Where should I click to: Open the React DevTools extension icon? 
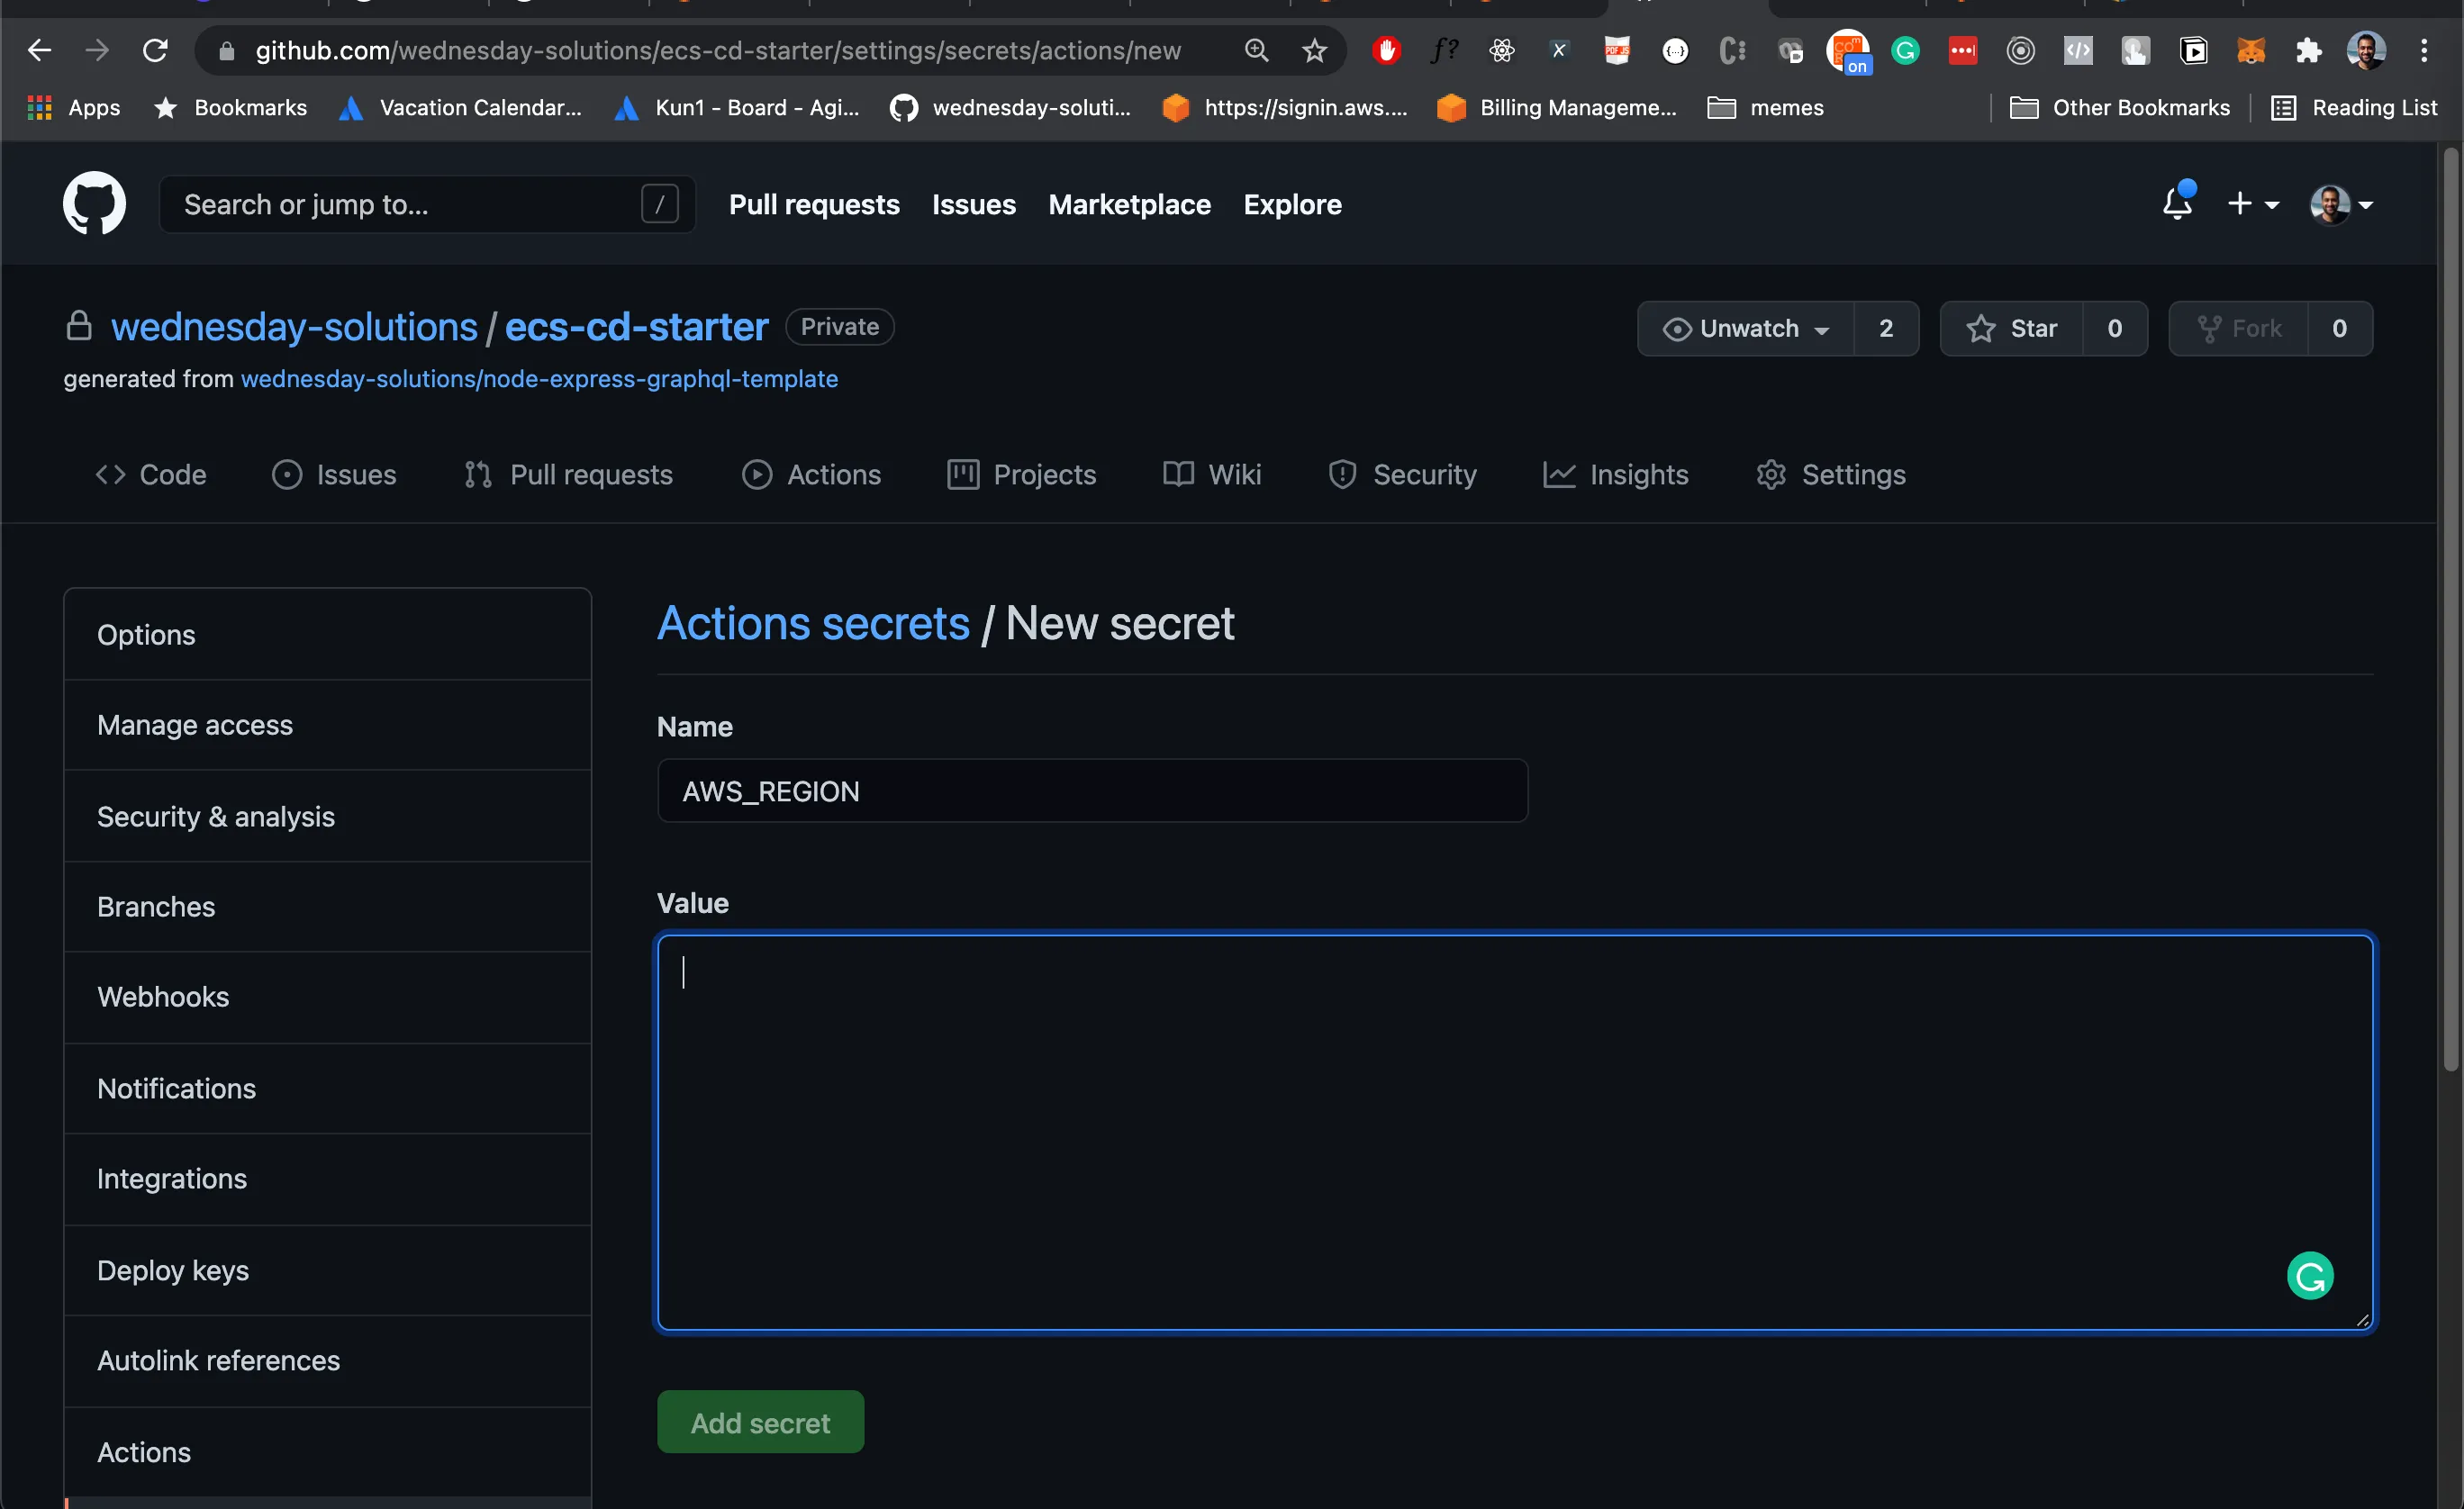(x=1502, y=50)
